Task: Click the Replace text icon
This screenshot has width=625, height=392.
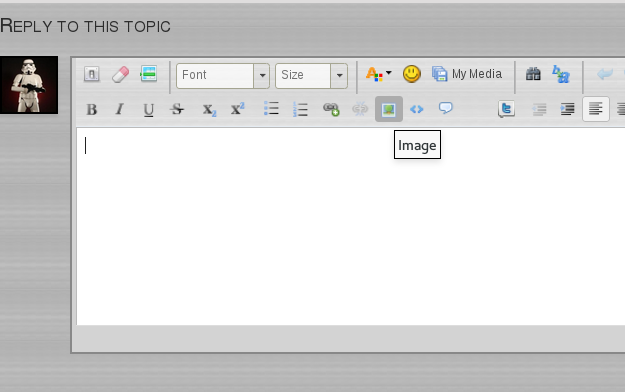Action: coord(561,74)
